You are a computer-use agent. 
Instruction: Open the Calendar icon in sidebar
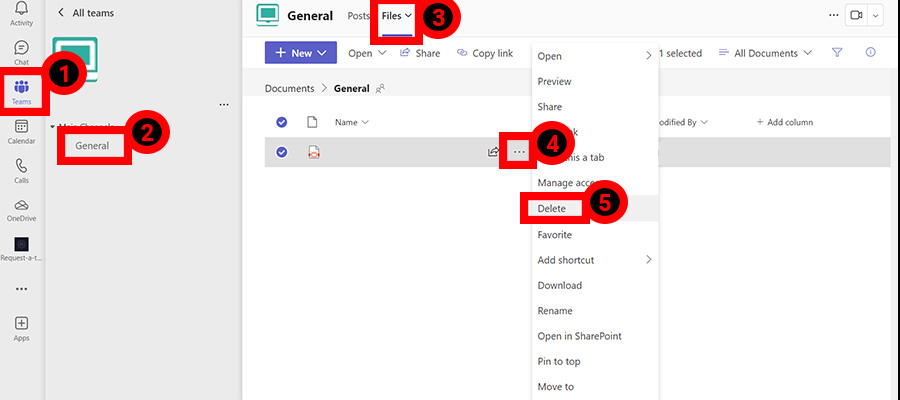pos(22,130)
